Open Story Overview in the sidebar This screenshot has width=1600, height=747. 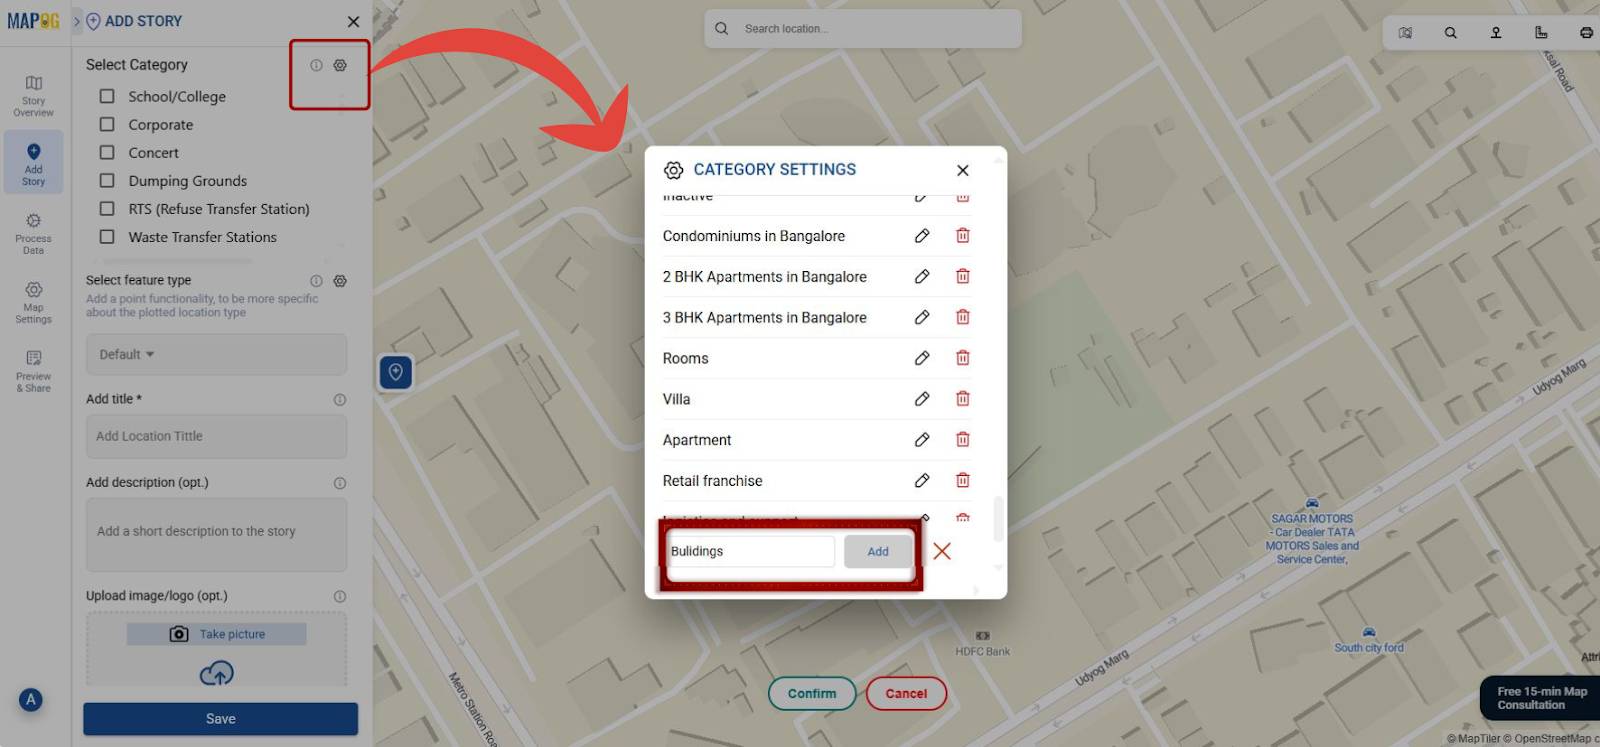pos(34,95)
